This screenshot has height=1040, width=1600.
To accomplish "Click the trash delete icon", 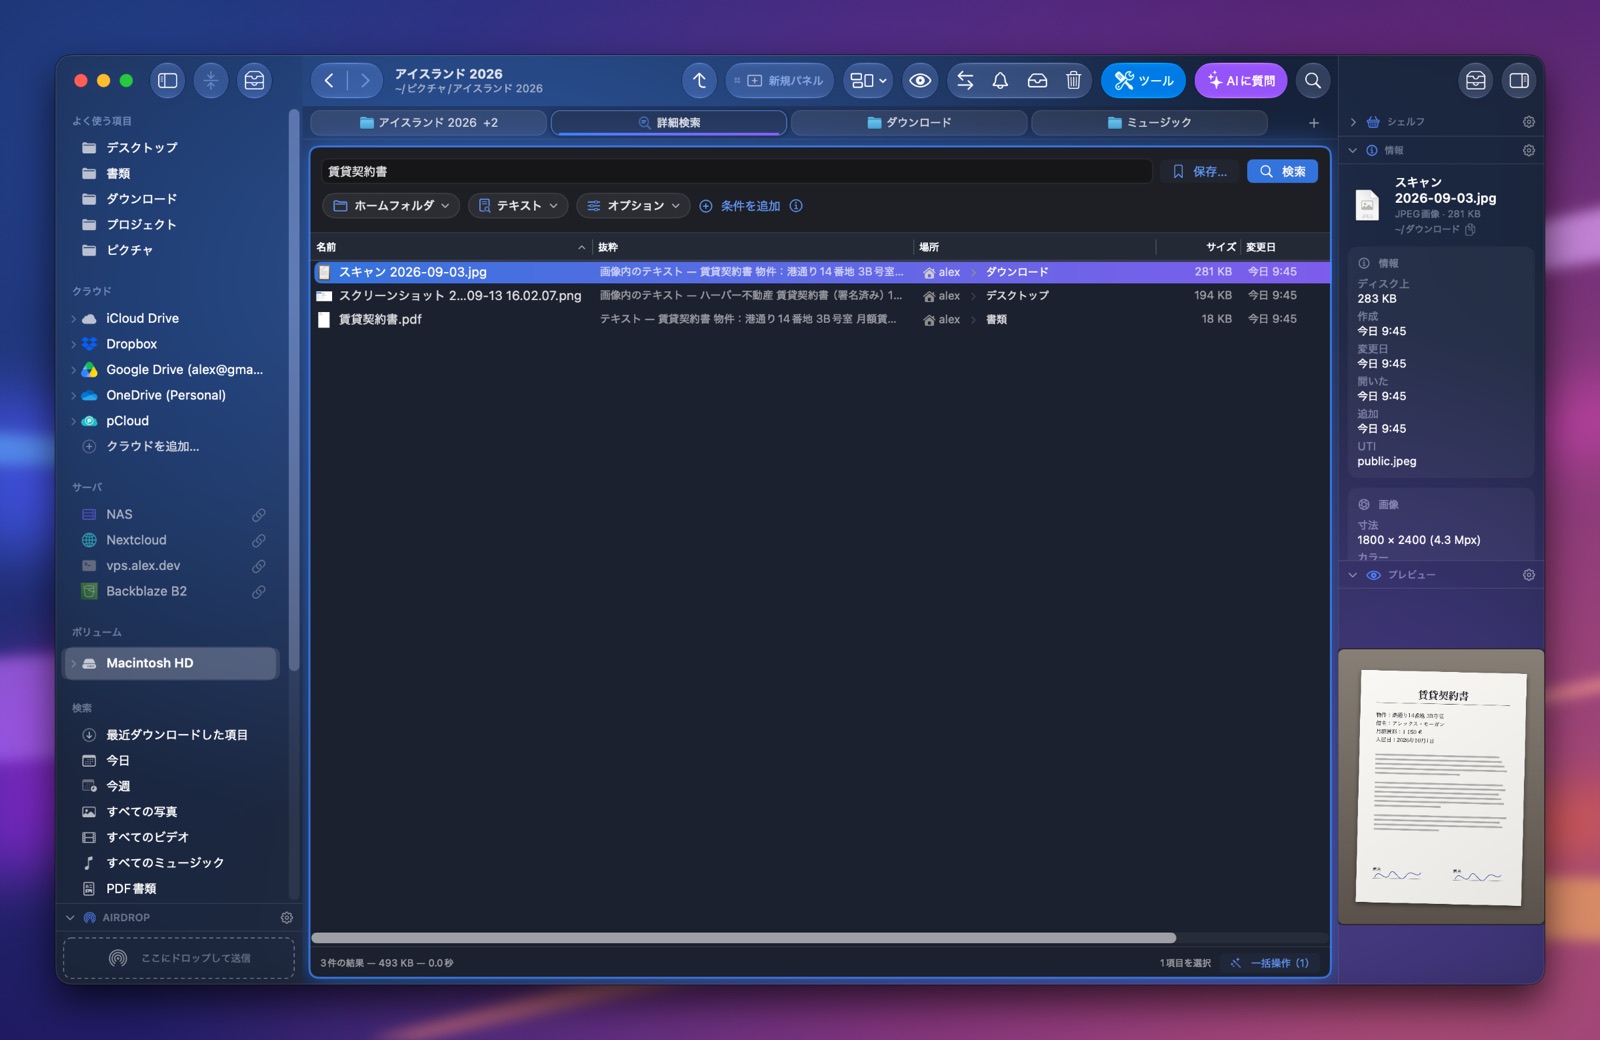I will (1073, 81).
